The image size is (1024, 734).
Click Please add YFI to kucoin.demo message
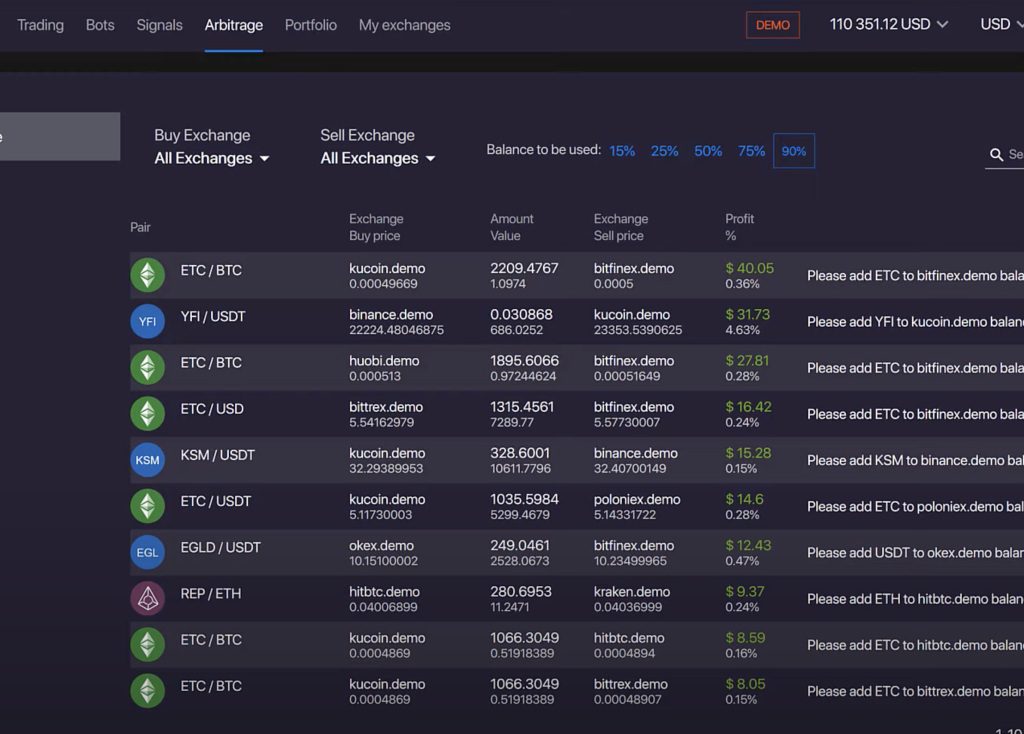(x=916, y=322)
